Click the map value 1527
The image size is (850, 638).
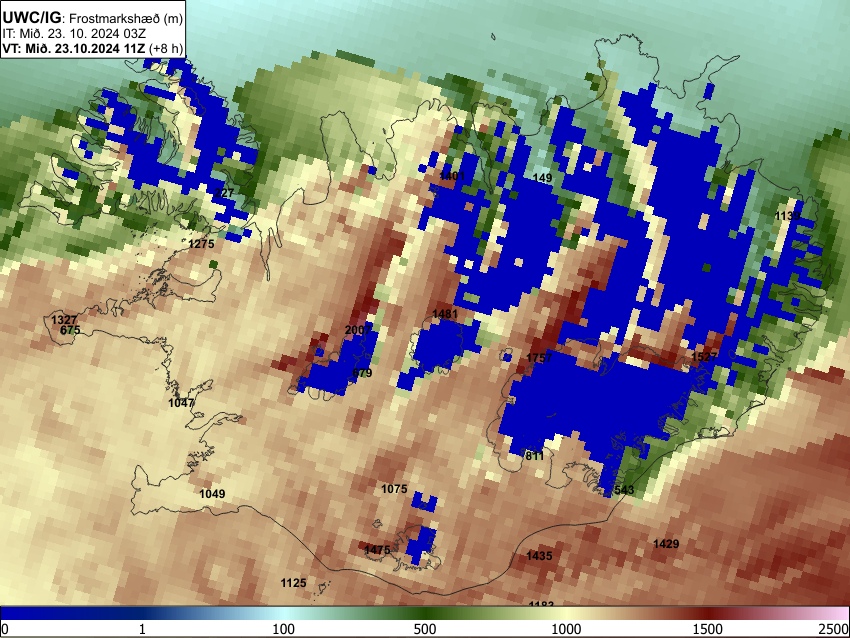click(x=704, y=357)
